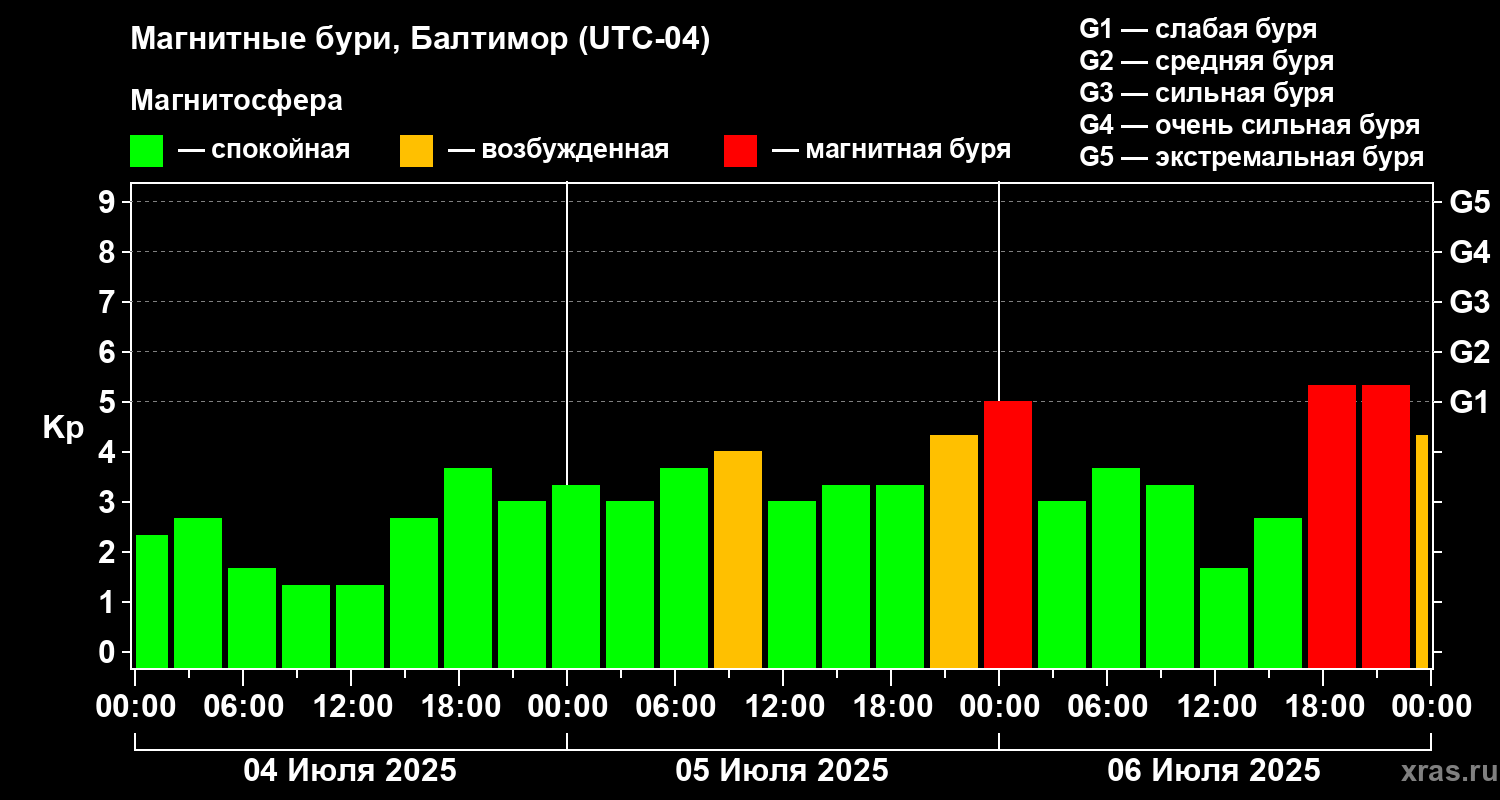This screenshot has height=800, width=1500.
Task: Click the orange bar at 09:00 on 05 Июля
Action: tap(738, 559)
